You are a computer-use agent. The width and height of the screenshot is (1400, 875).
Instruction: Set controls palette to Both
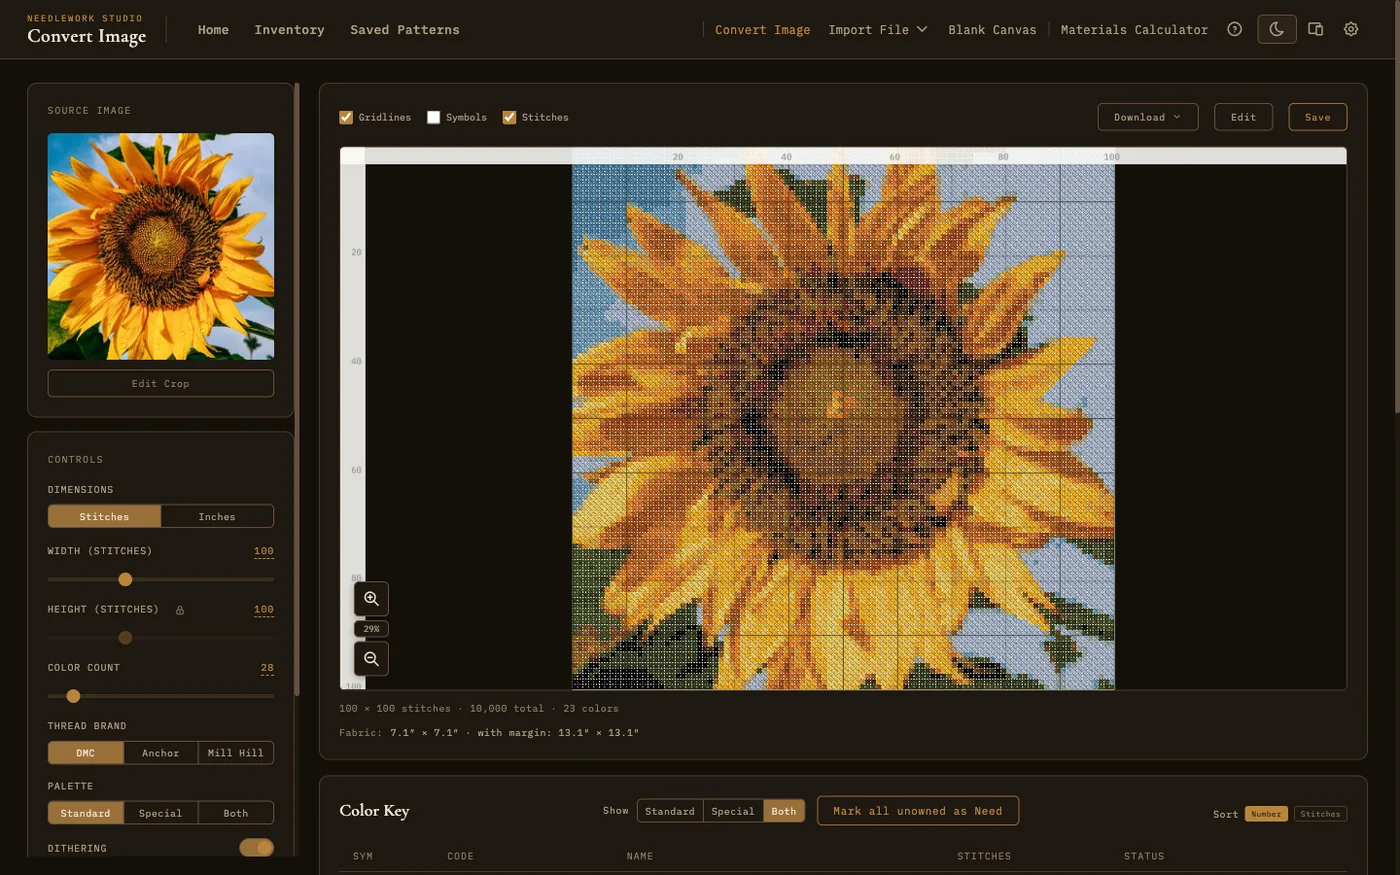click(236, 812)
